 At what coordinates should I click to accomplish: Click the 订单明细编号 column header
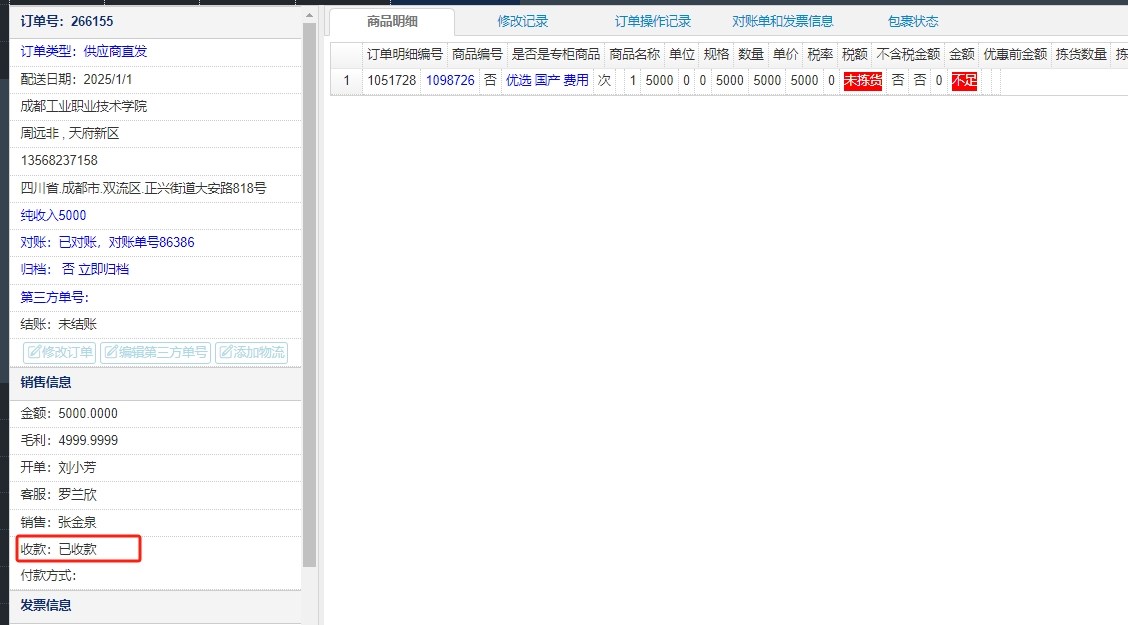[x=405, y=54]
